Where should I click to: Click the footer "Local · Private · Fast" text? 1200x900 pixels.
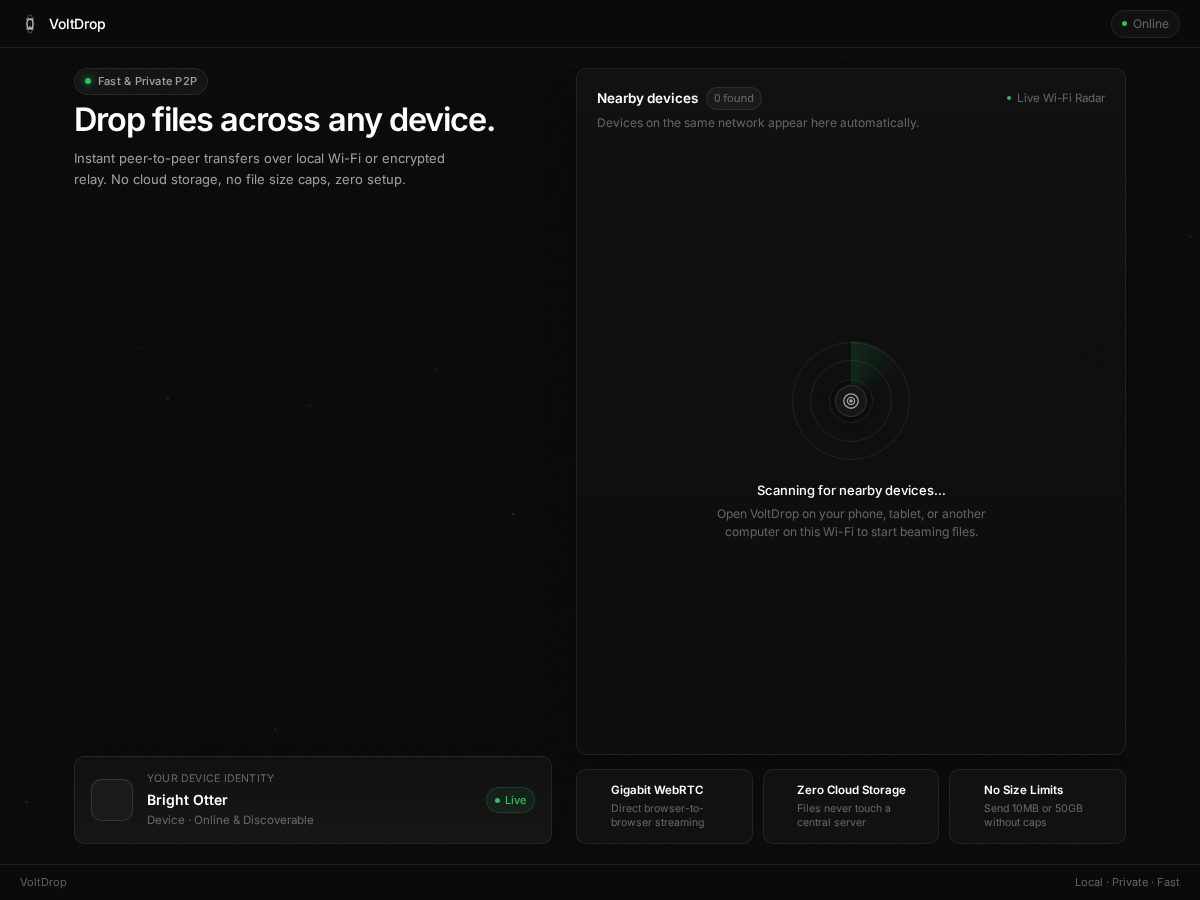pyautogui.click(x=1127, y=882)
